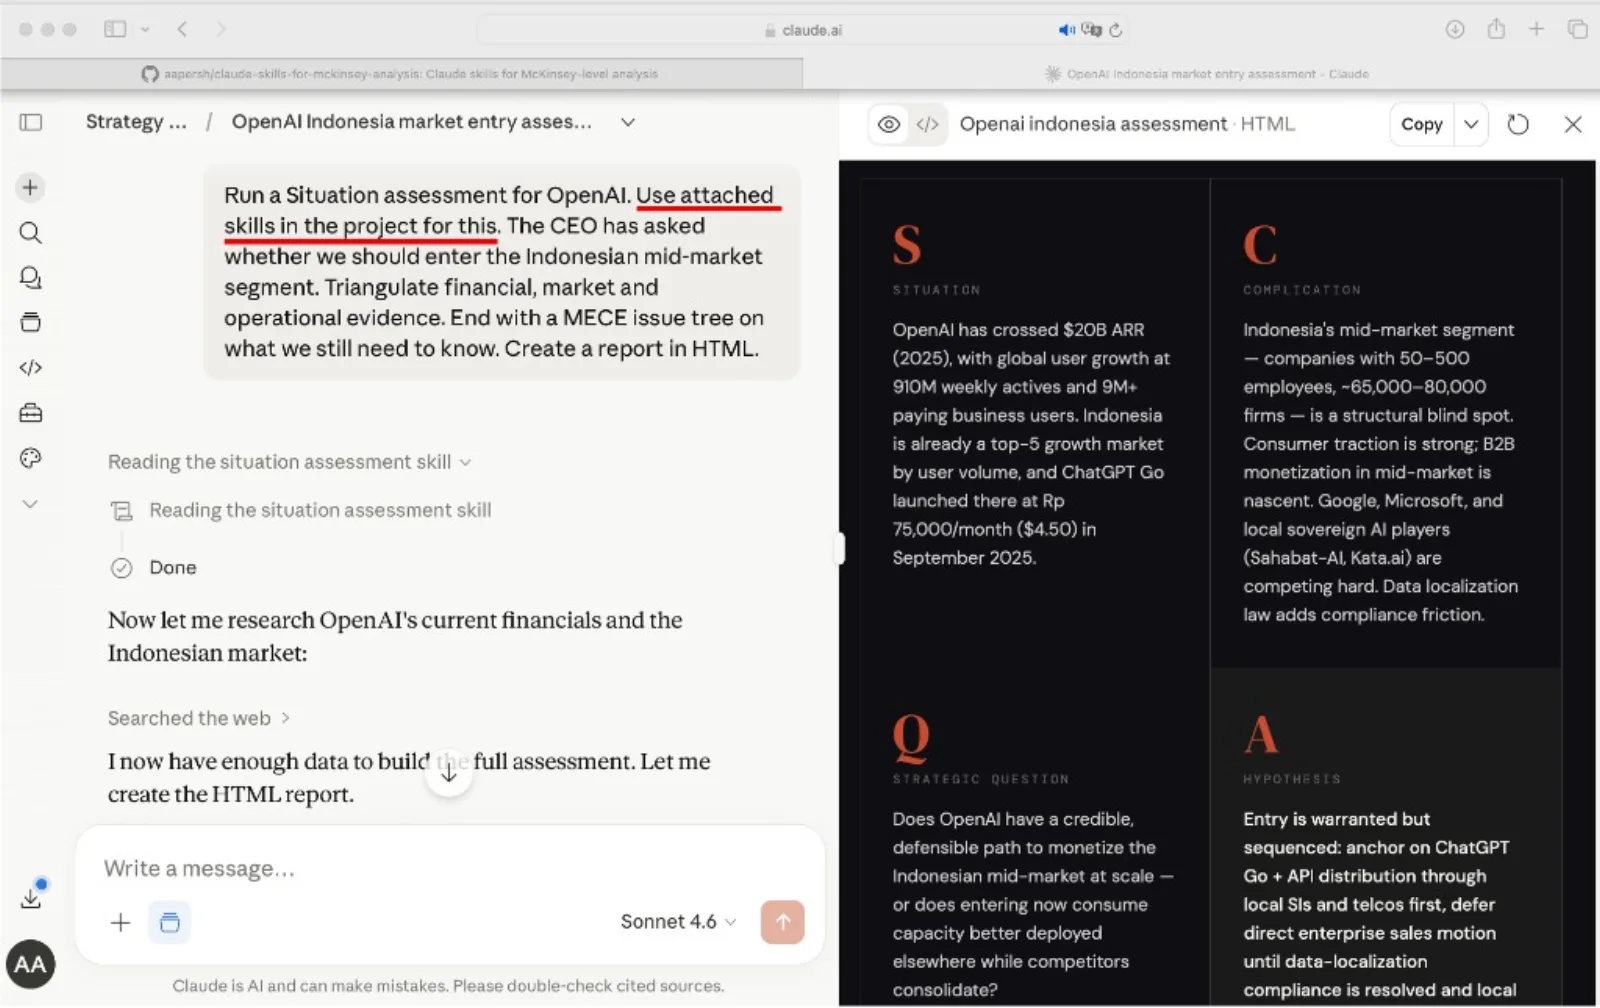The width and height of the screenshot is (1600, 1008).
Task: Switch artifact to preview eye view
Action: pos(889,124)
